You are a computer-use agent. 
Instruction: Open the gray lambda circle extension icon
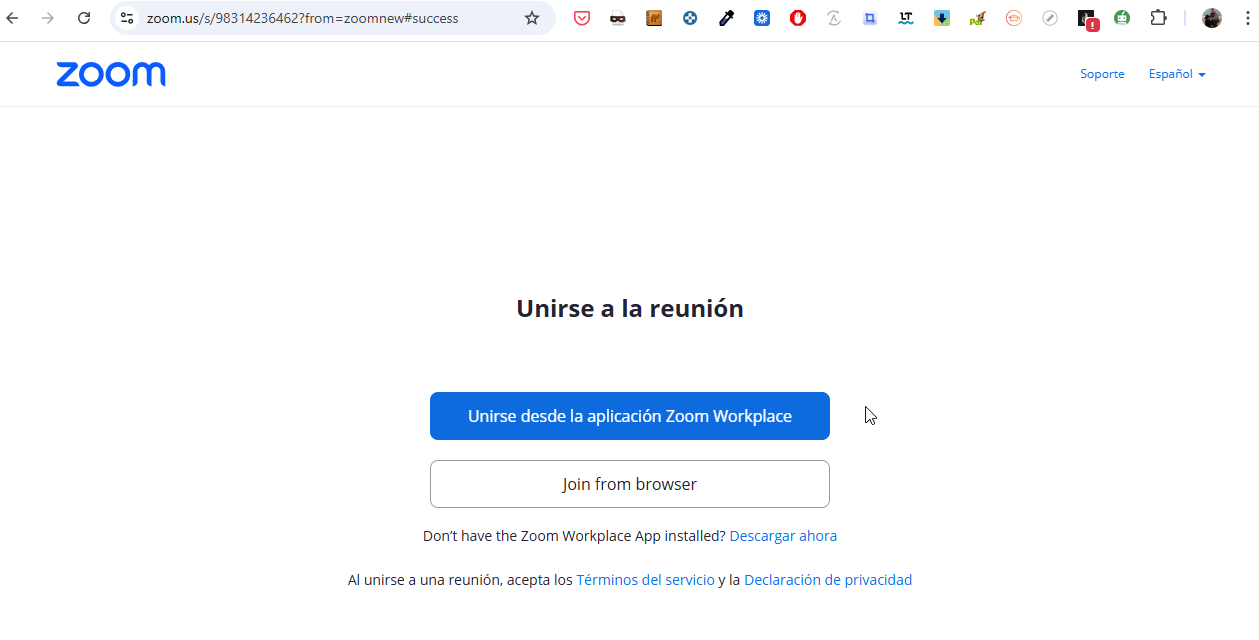click(x=834, y=18)
